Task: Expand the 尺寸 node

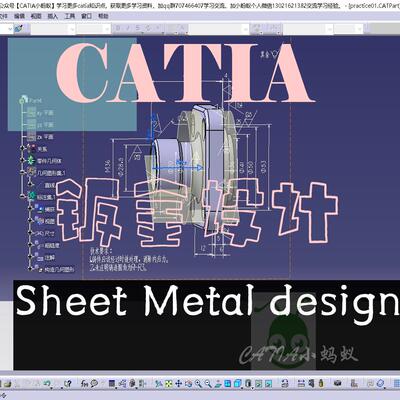Action: coord(30,233)
